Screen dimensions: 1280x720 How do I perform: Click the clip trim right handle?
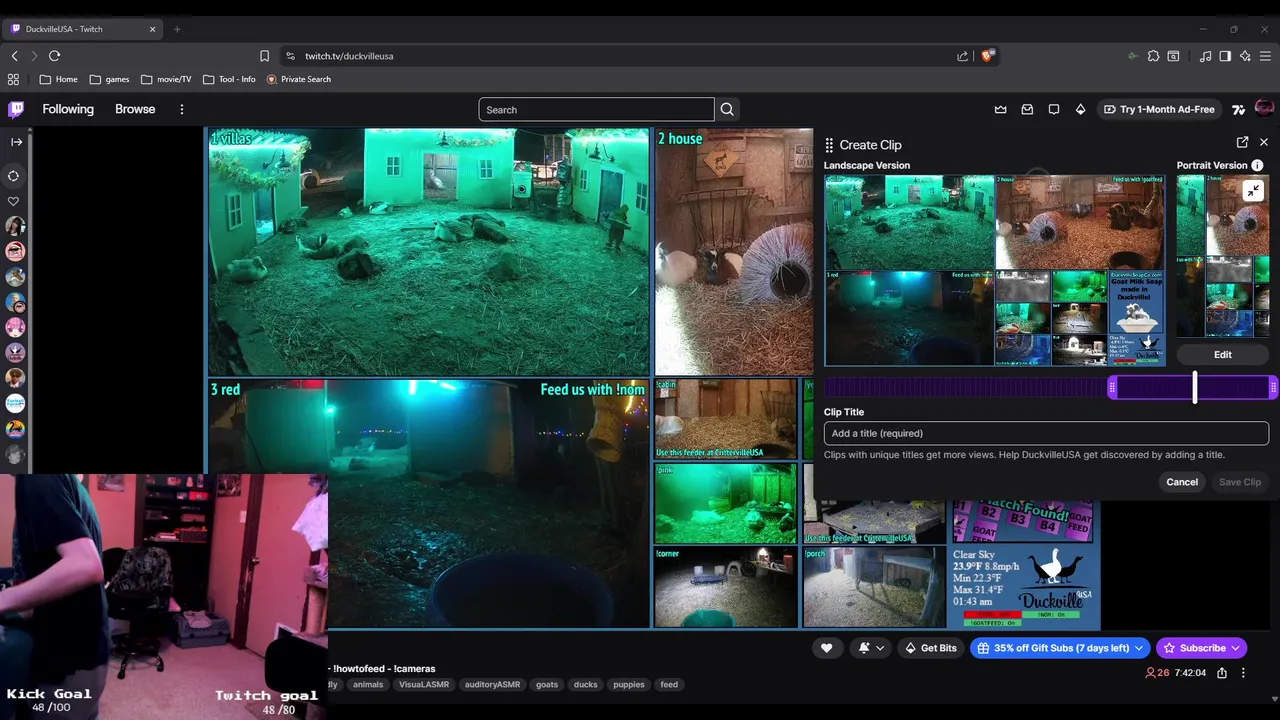(1273, 387)
